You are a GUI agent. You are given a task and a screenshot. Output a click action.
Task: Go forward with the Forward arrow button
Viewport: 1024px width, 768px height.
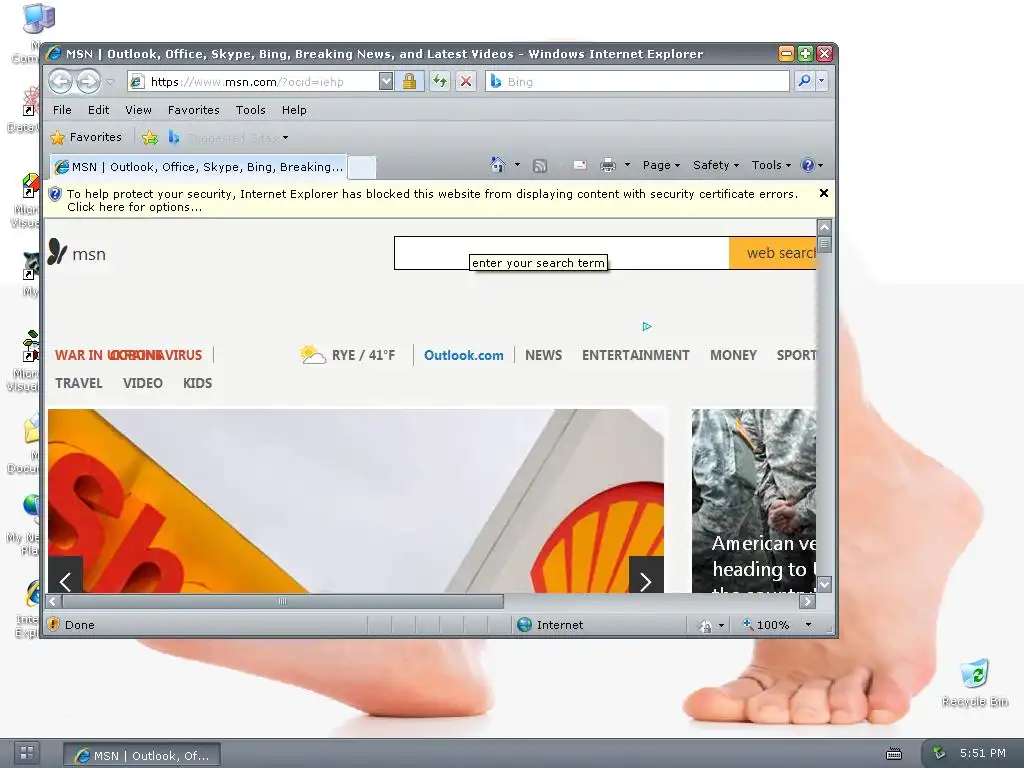click(x=88, y=82)
